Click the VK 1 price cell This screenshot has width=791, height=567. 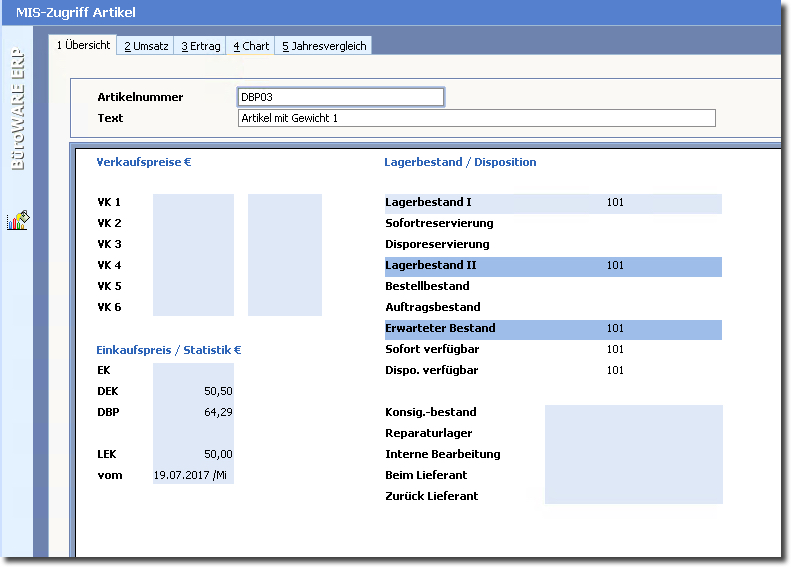tap(193, 203)
